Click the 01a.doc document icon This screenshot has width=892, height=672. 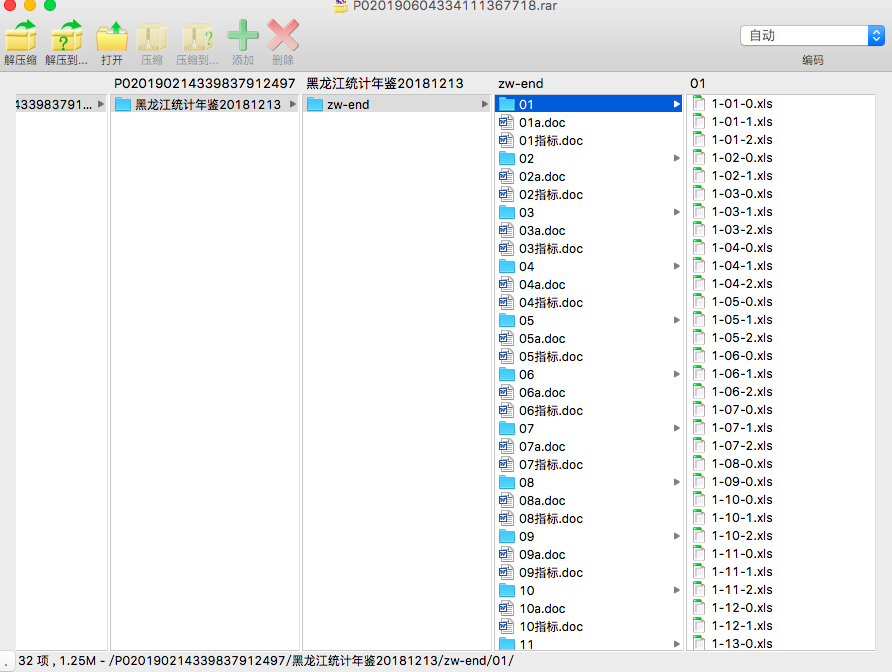pyautogui.click(x=506, y=122)
